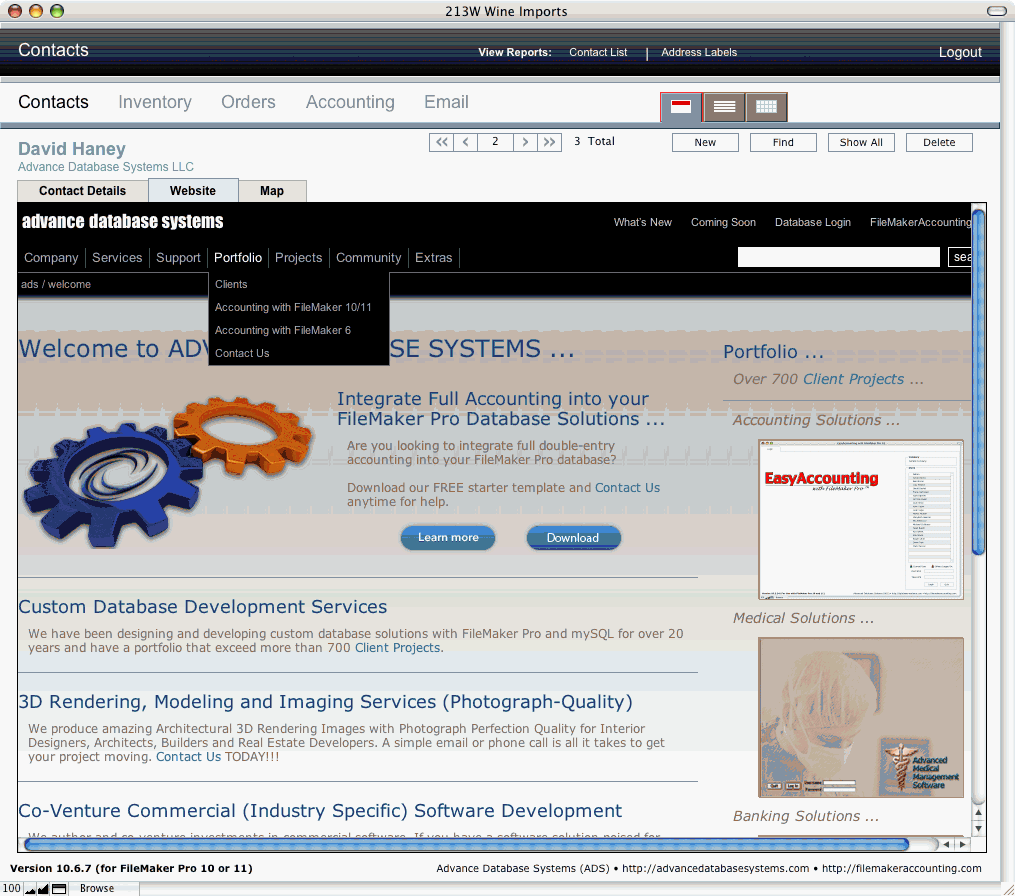Go to first record arrow
This screenshot has height=896, width=1015.
(x=441, y=142)
